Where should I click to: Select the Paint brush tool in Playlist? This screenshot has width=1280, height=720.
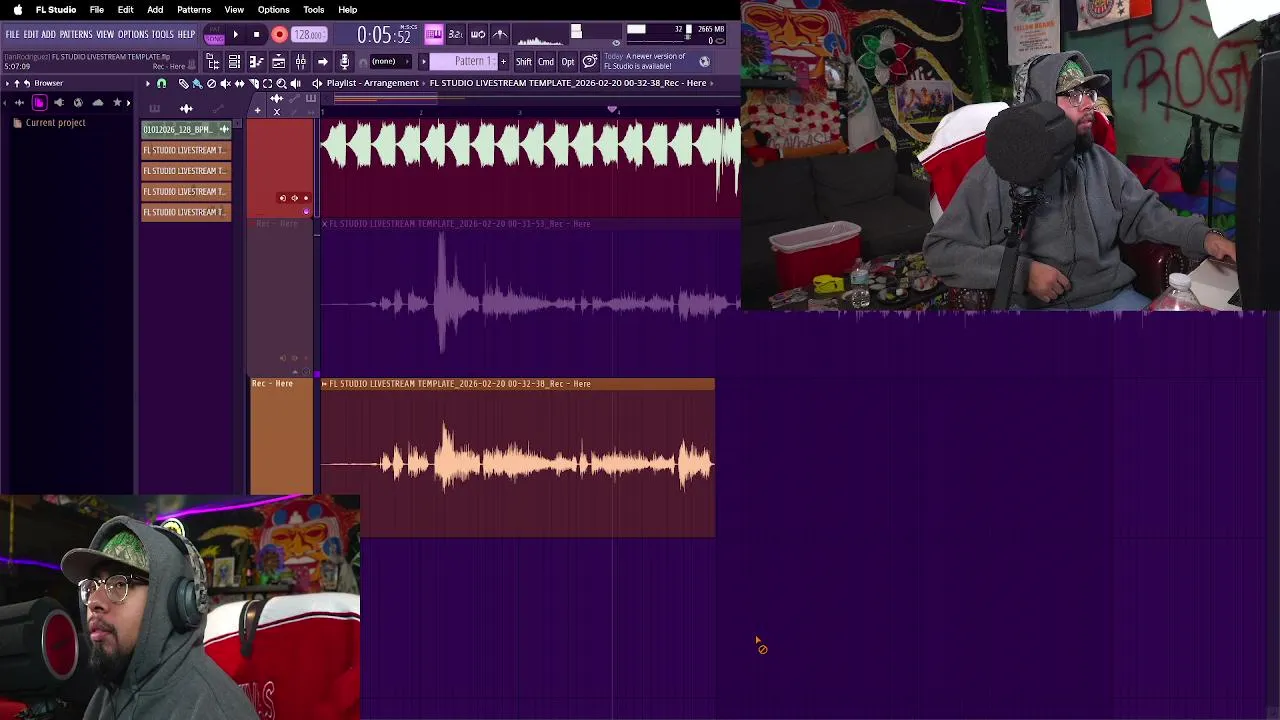click(x=197, y=83)
